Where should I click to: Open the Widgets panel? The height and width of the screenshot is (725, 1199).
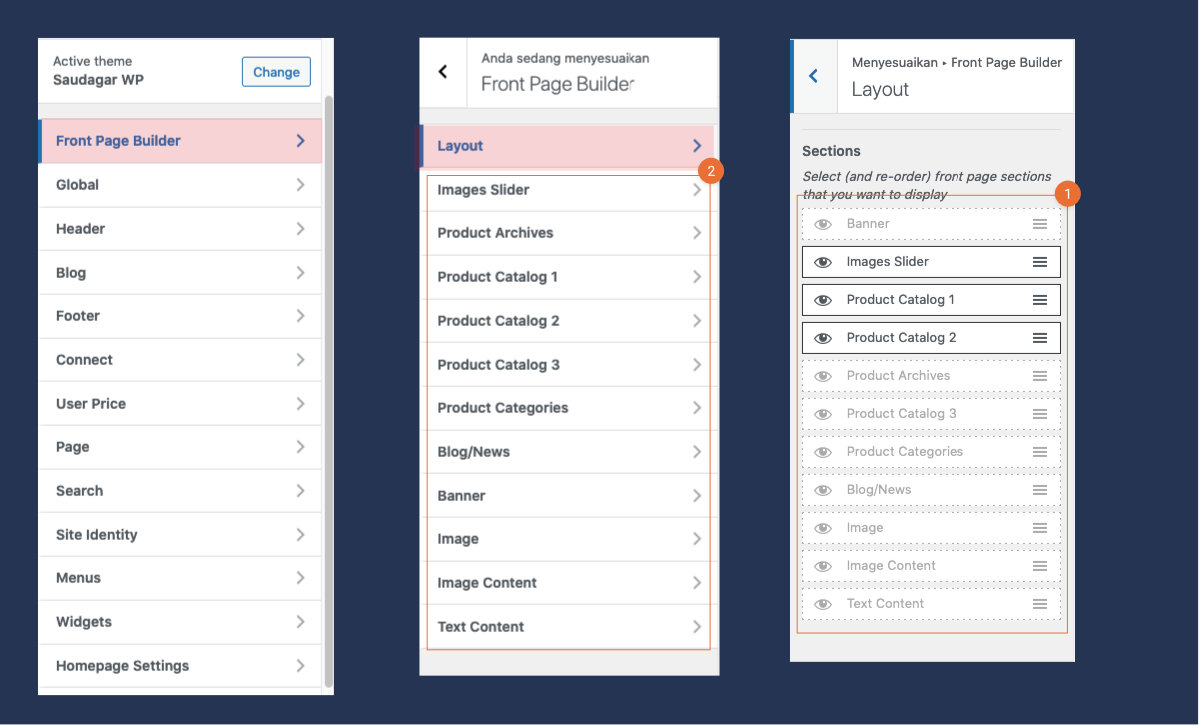pos(180,621)
